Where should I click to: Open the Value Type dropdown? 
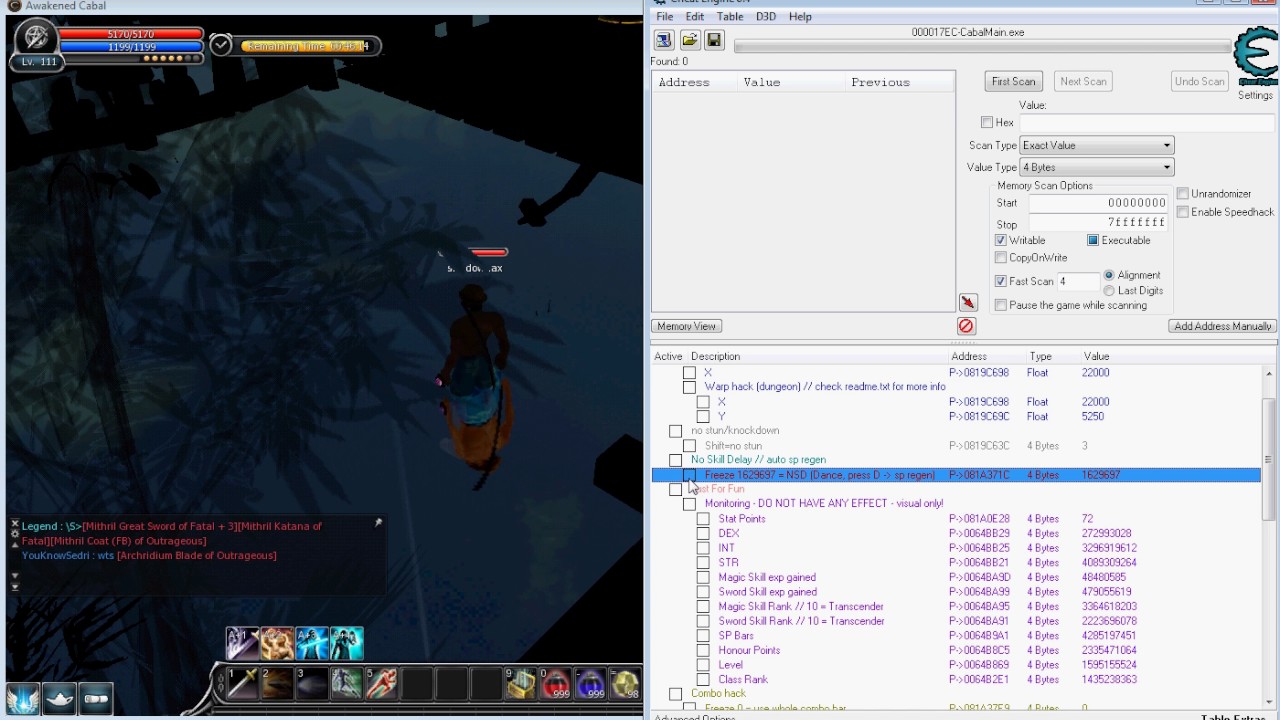[1096, 167]
